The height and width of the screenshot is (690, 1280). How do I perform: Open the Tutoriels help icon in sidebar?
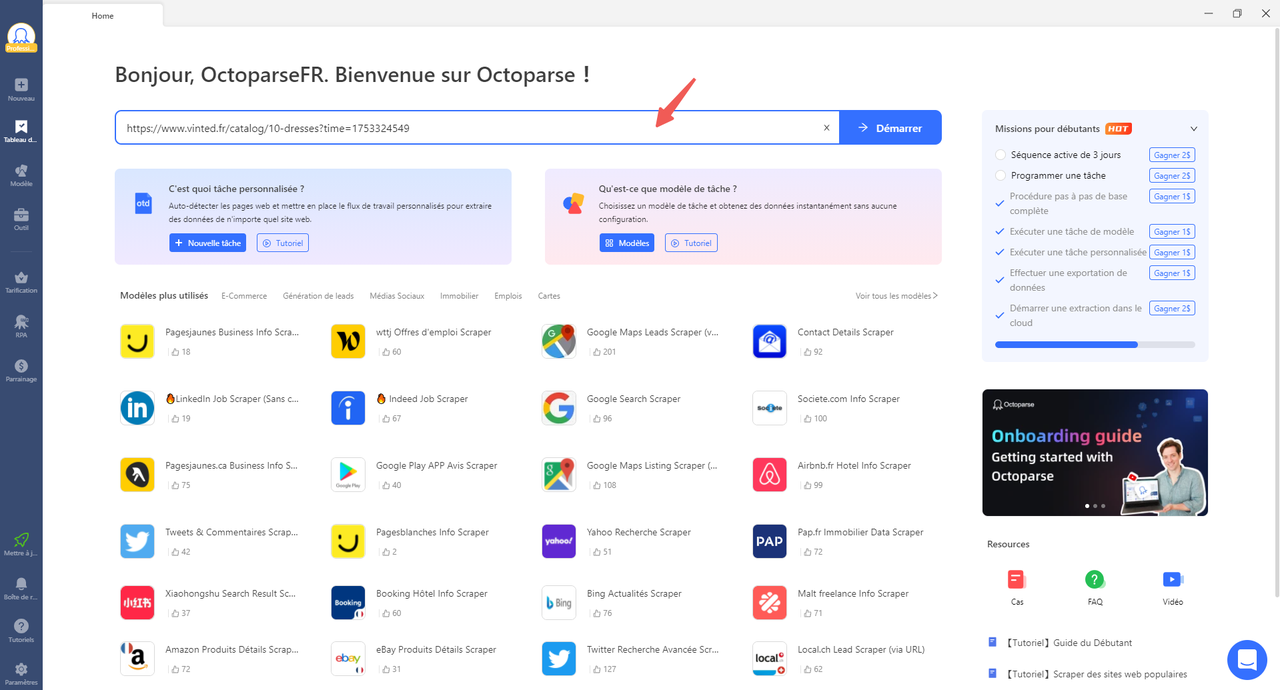tap(21, 626)
